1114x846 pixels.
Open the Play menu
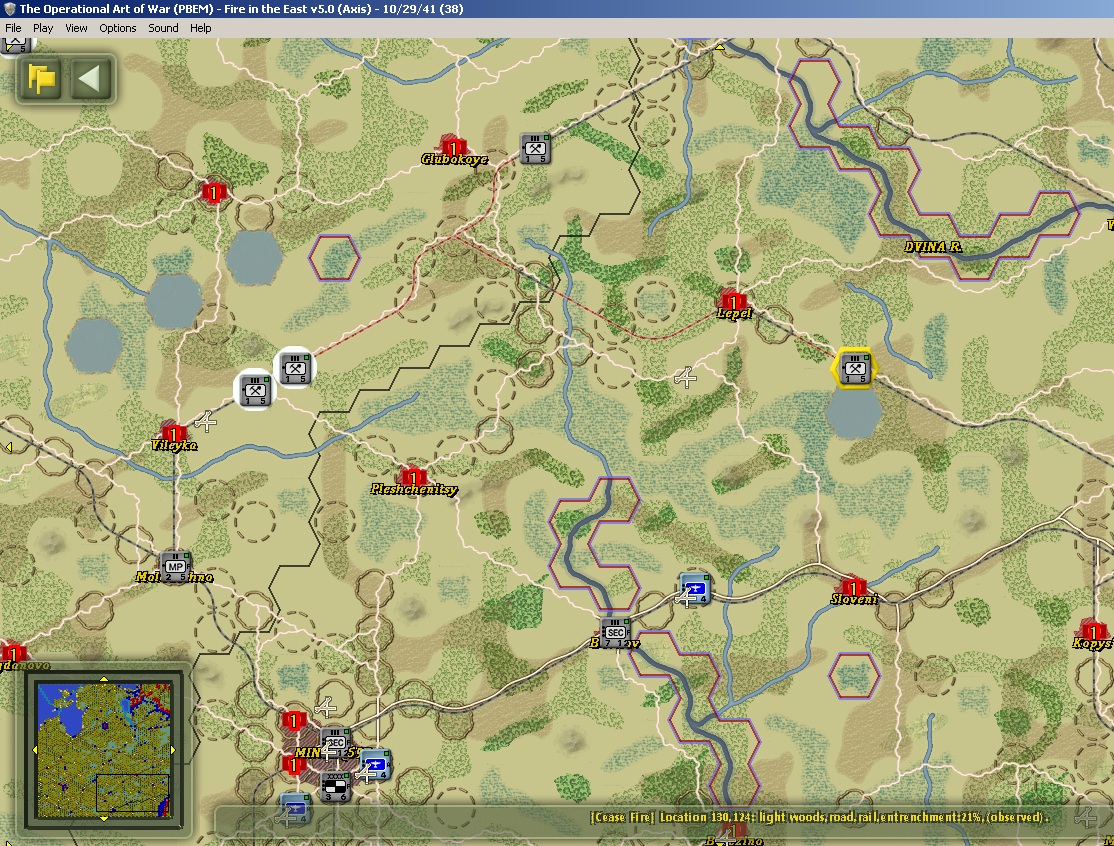(43, 28)
